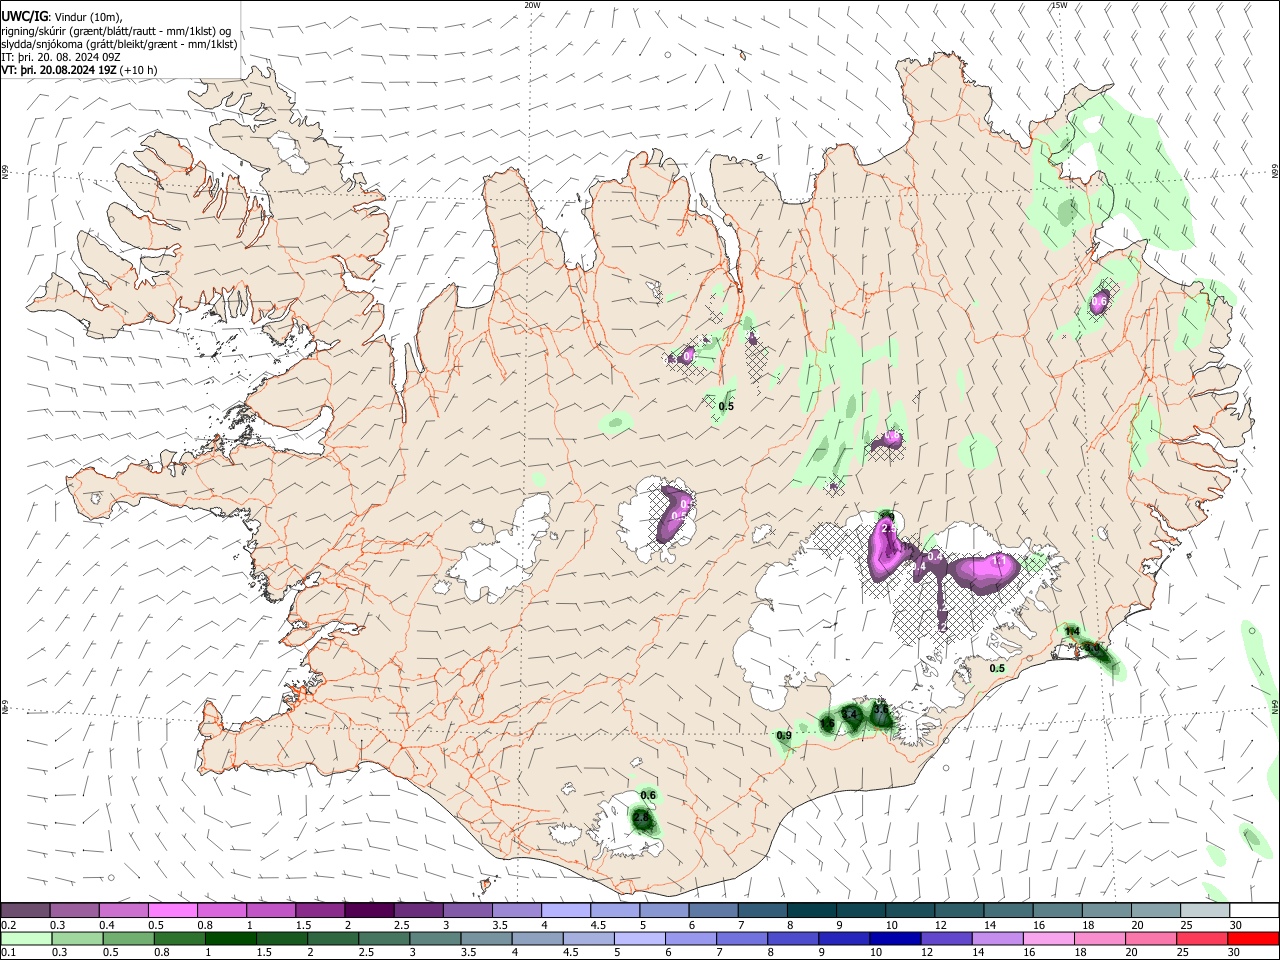Select the blue 8 swatch in the lower scale
1280x960 pixels.
793,938
